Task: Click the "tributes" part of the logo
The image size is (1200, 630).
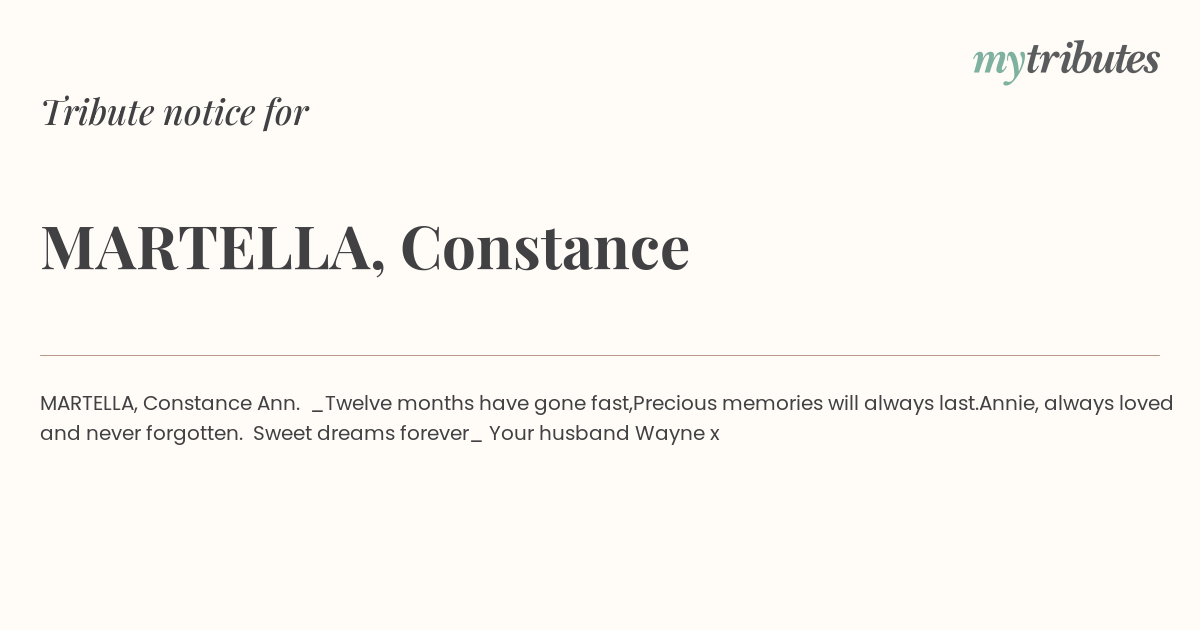Action: [x=1093, y=58]
